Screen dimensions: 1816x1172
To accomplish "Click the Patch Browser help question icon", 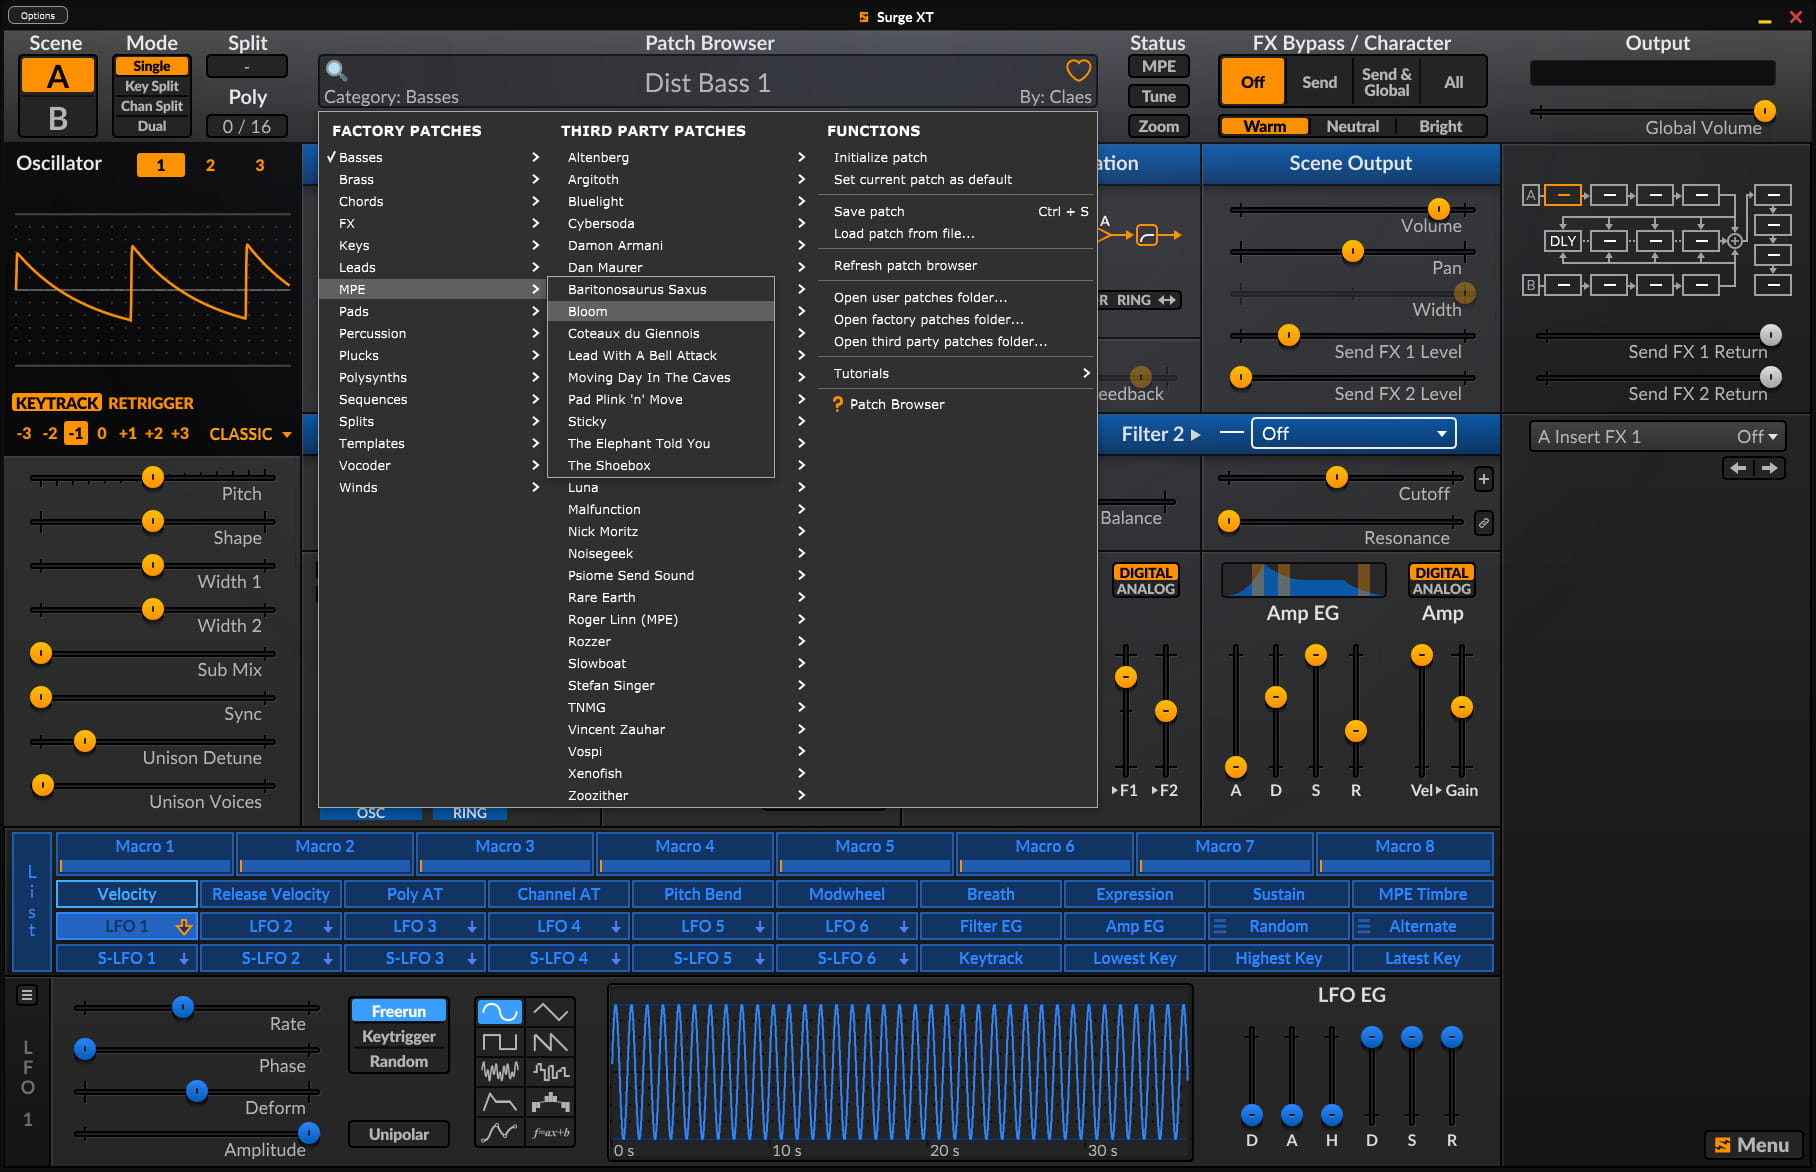I will (x=838, y=404).
